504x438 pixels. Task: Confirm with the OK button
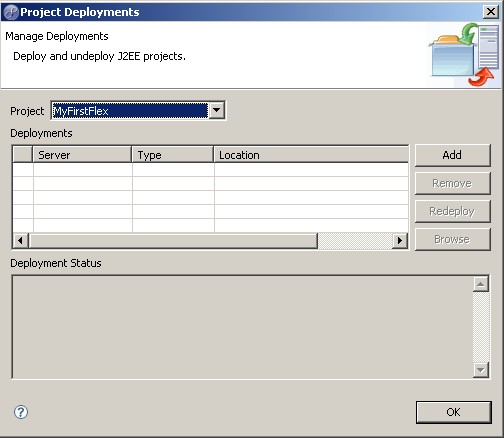coord(454,412)
